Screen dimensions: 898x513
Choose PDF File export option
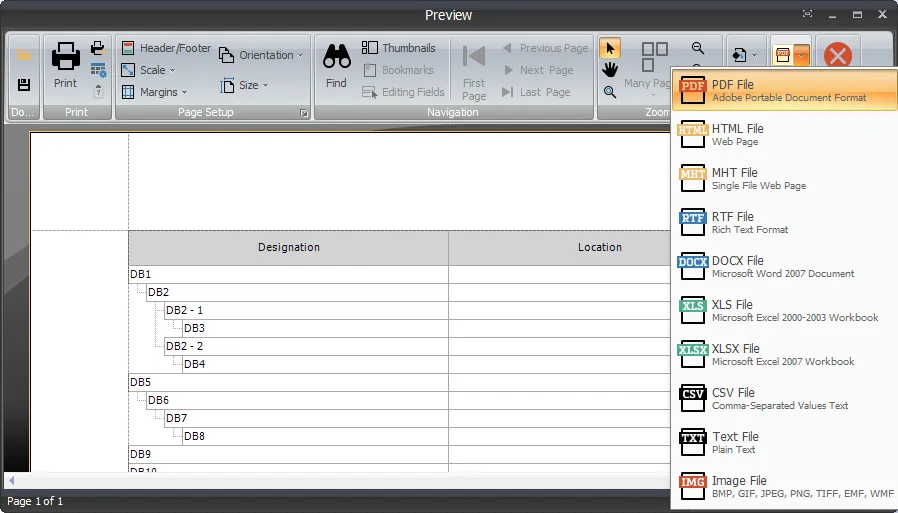tap(784, 90)
